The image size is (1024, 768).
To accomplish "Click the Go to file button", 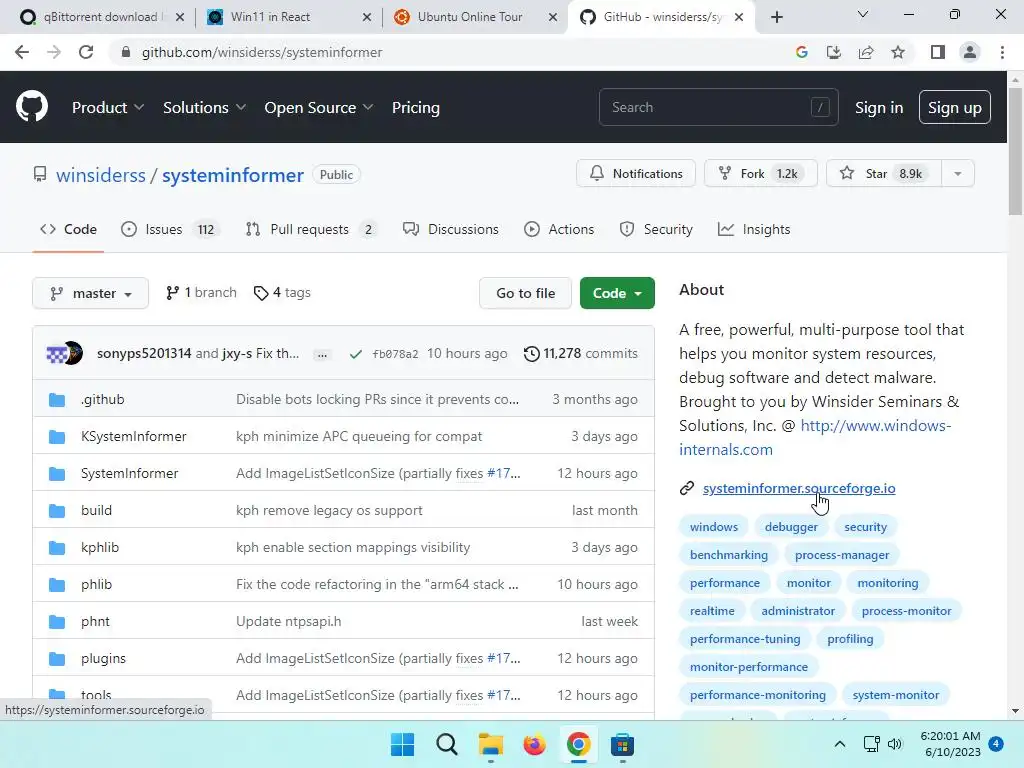I will [526, 293].
